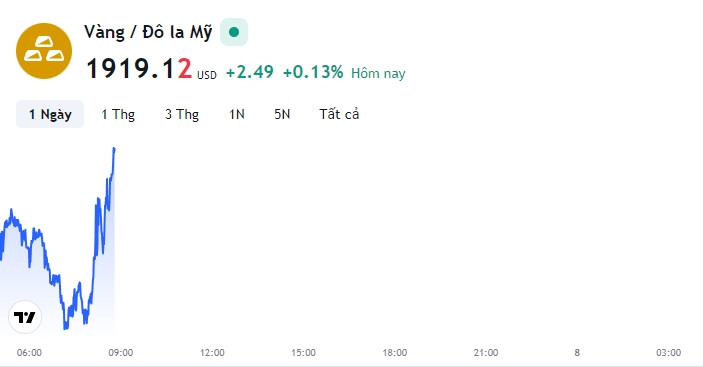Click the 1919.12 price value
Screen dimensions: 703x367
[x=139, y=69]
